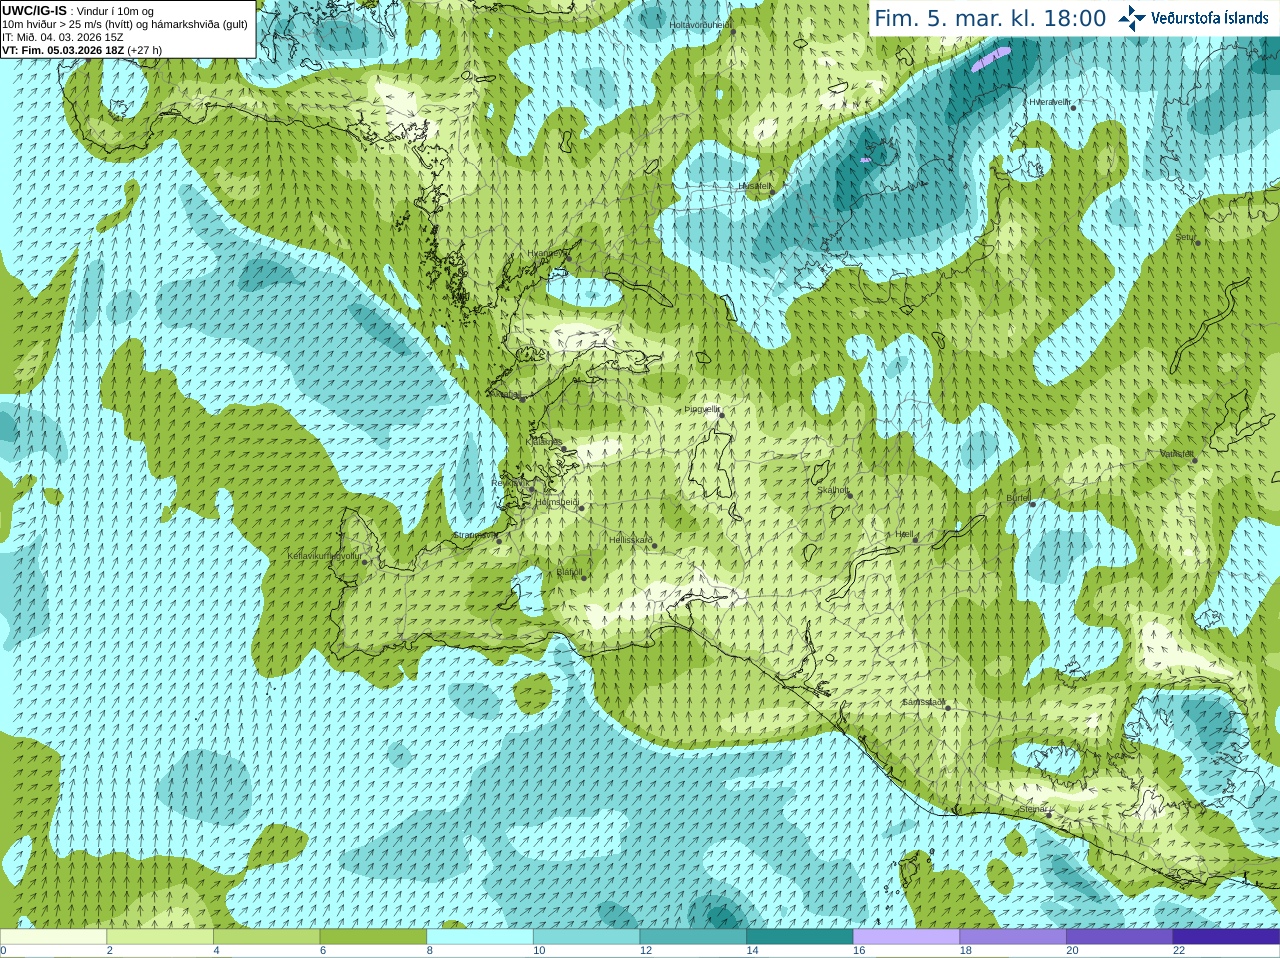The width and height of the screenshot is (1280, 958).
Task: Select the Sámsstaðir station label
Action: point(923,702)
